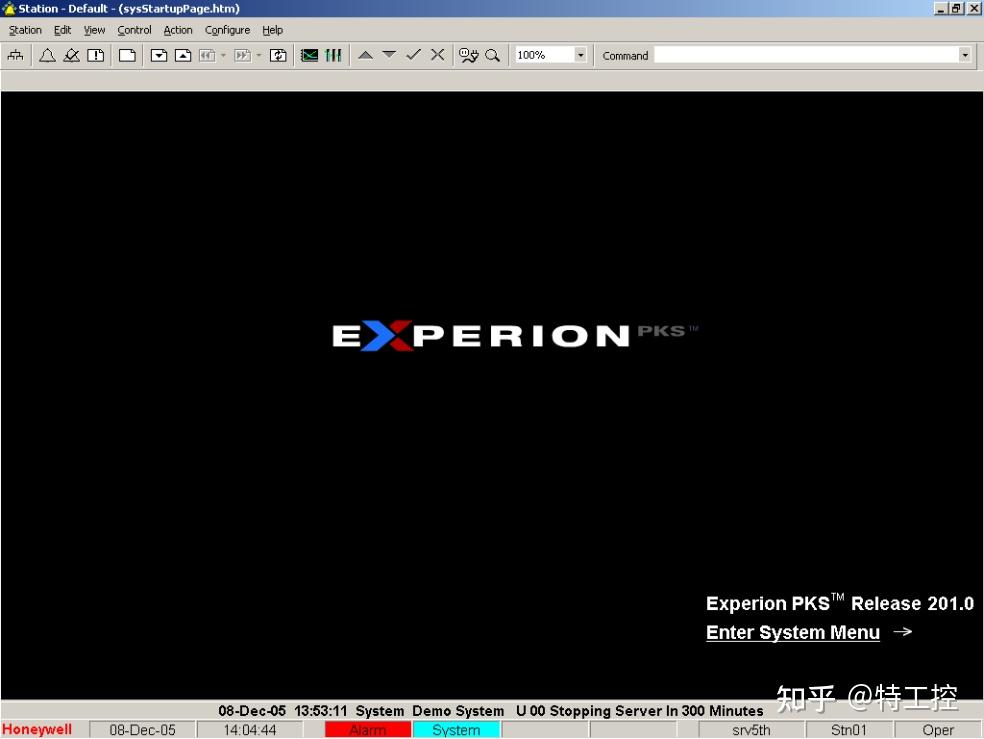Expand the Back history dropdown arrow
The height and width of the screenshot is (739, 984).
pos(223,55)
